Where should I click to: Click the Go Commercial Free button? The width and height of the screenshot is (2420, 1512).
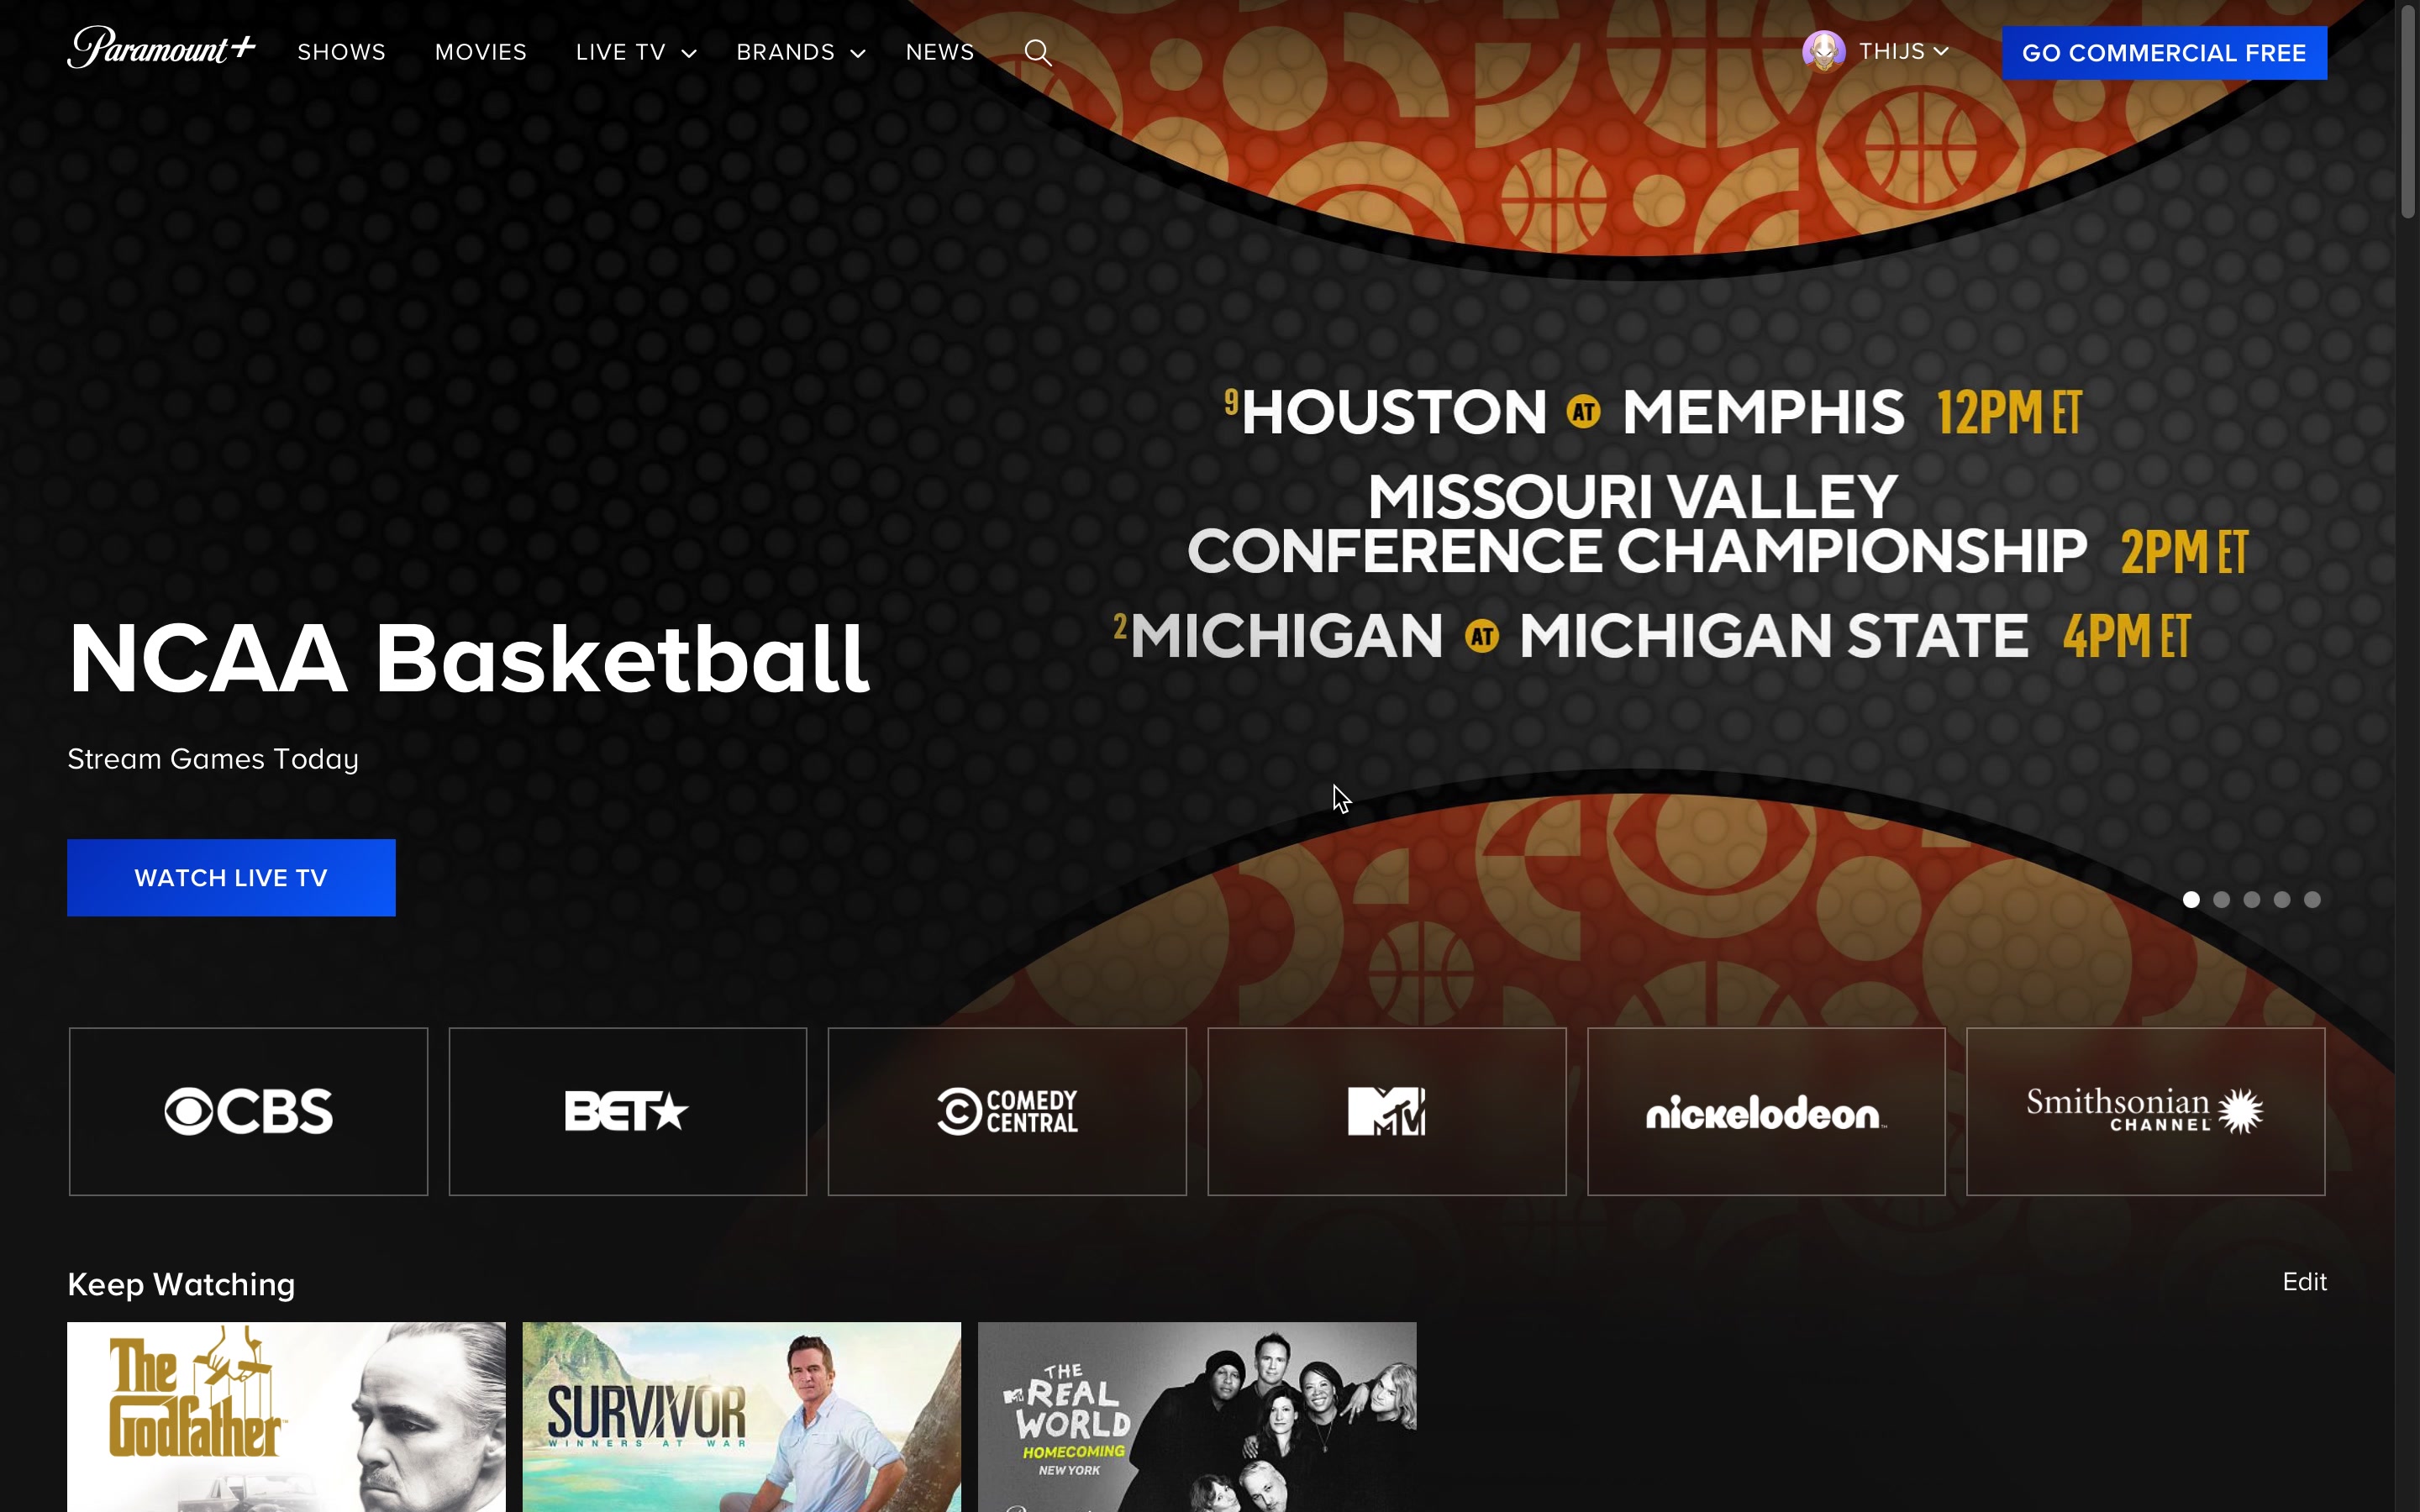(x=2165, y=52)
